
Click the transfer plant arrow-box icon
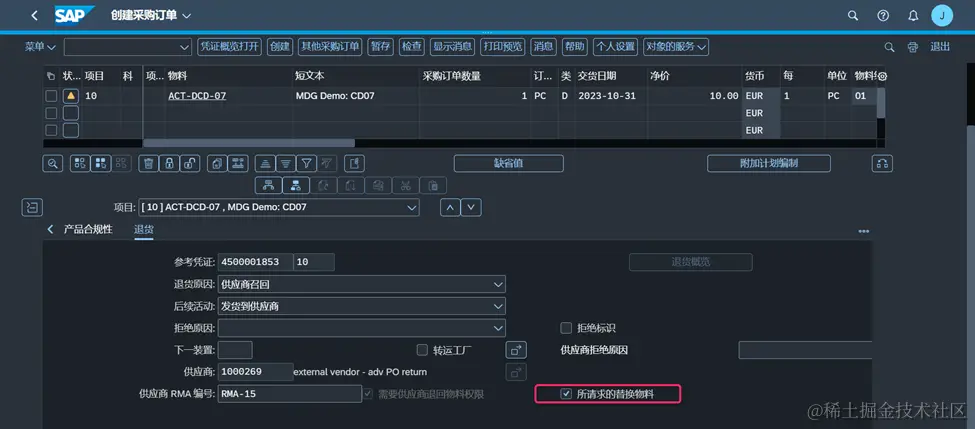516,350
